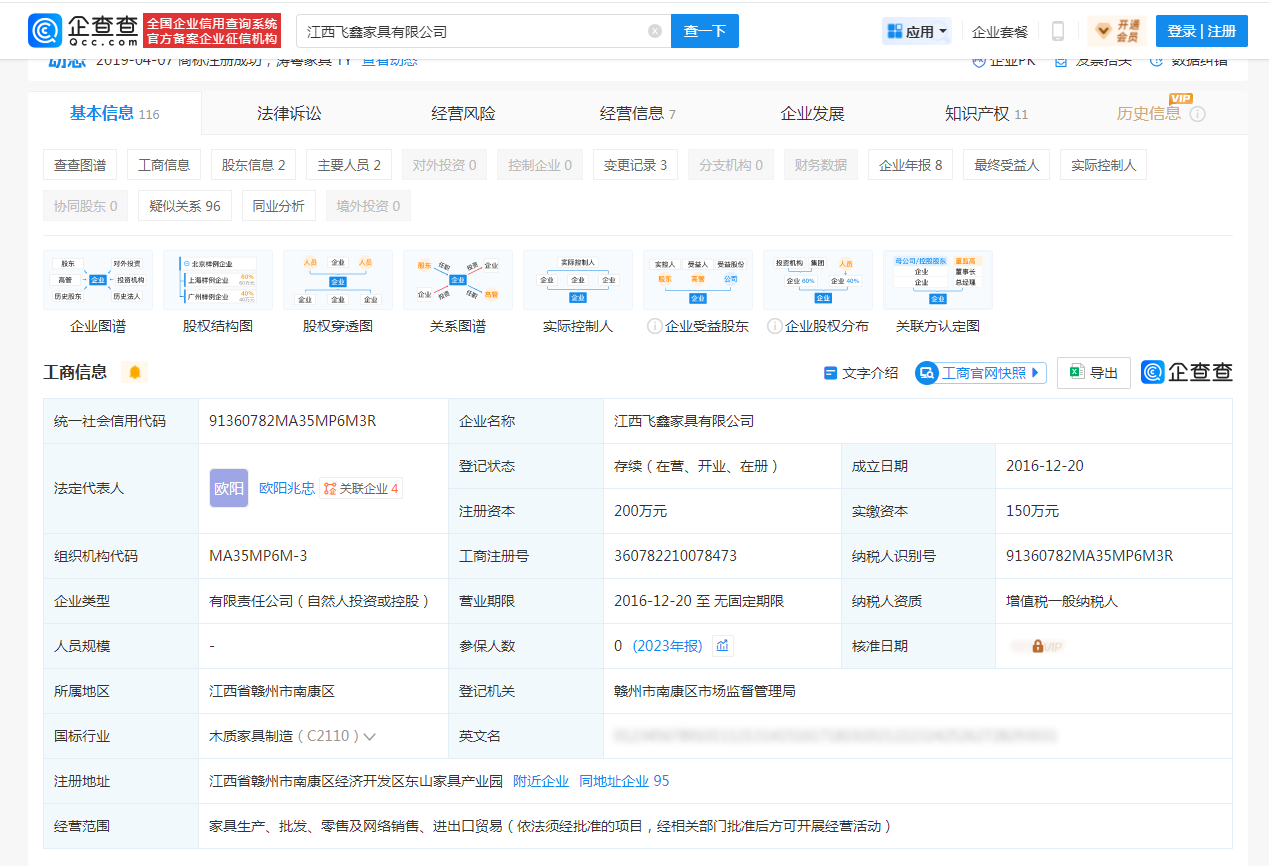Switch to the 经营风险 tab
This screenshot has width=1269, height=866.
[463, 114]
